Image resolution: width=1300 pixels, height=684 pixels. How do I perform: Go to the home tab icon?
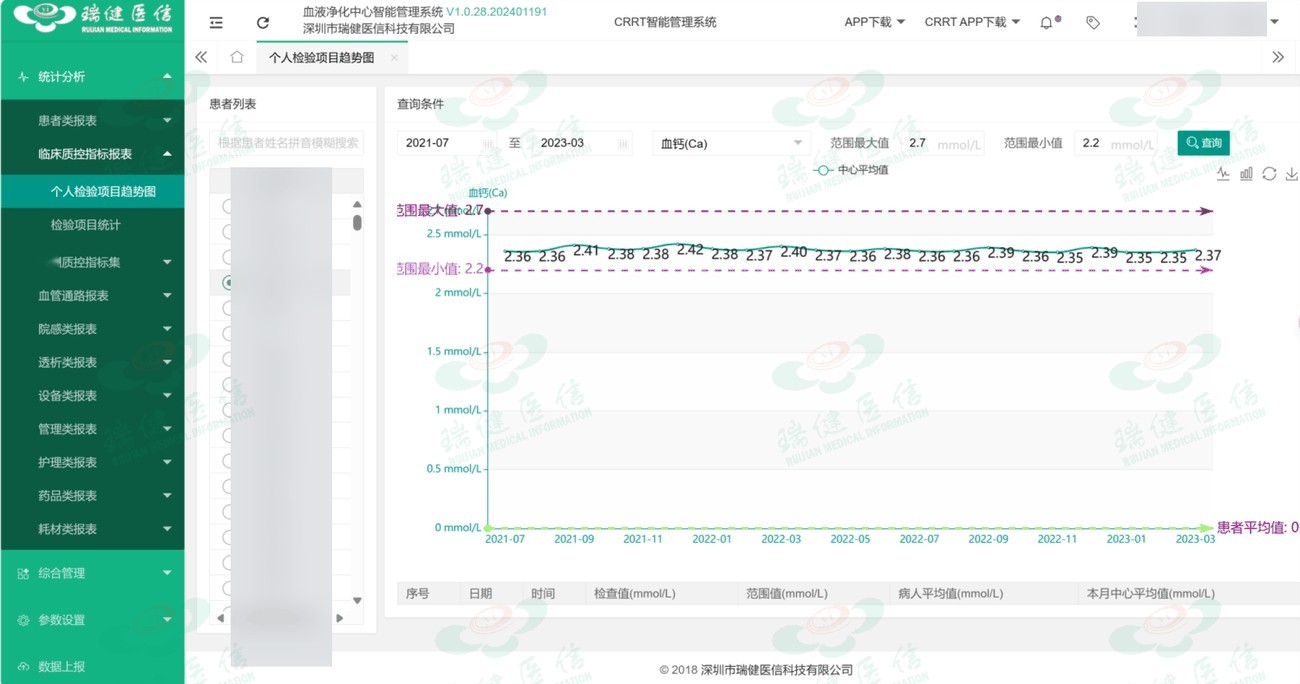coord(237,57)
